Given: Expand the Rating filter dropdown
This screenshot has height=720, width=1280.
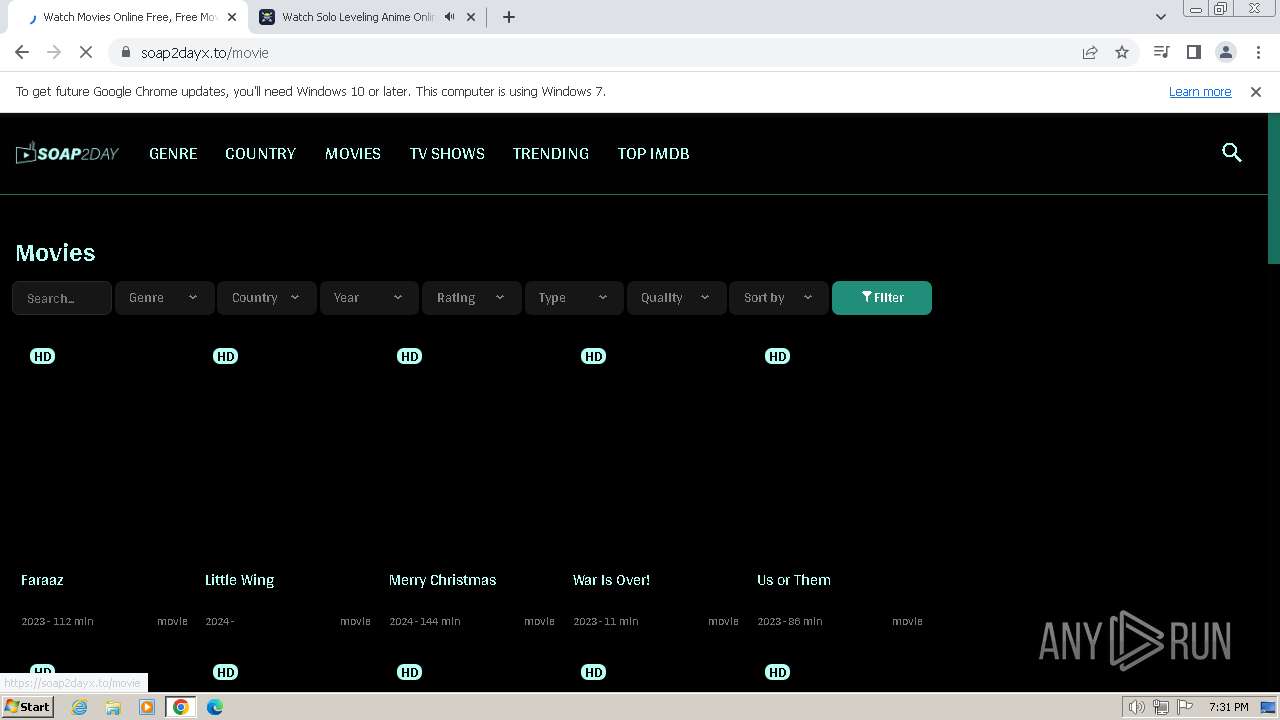Looking at the screenshot, I should point(471,298).
